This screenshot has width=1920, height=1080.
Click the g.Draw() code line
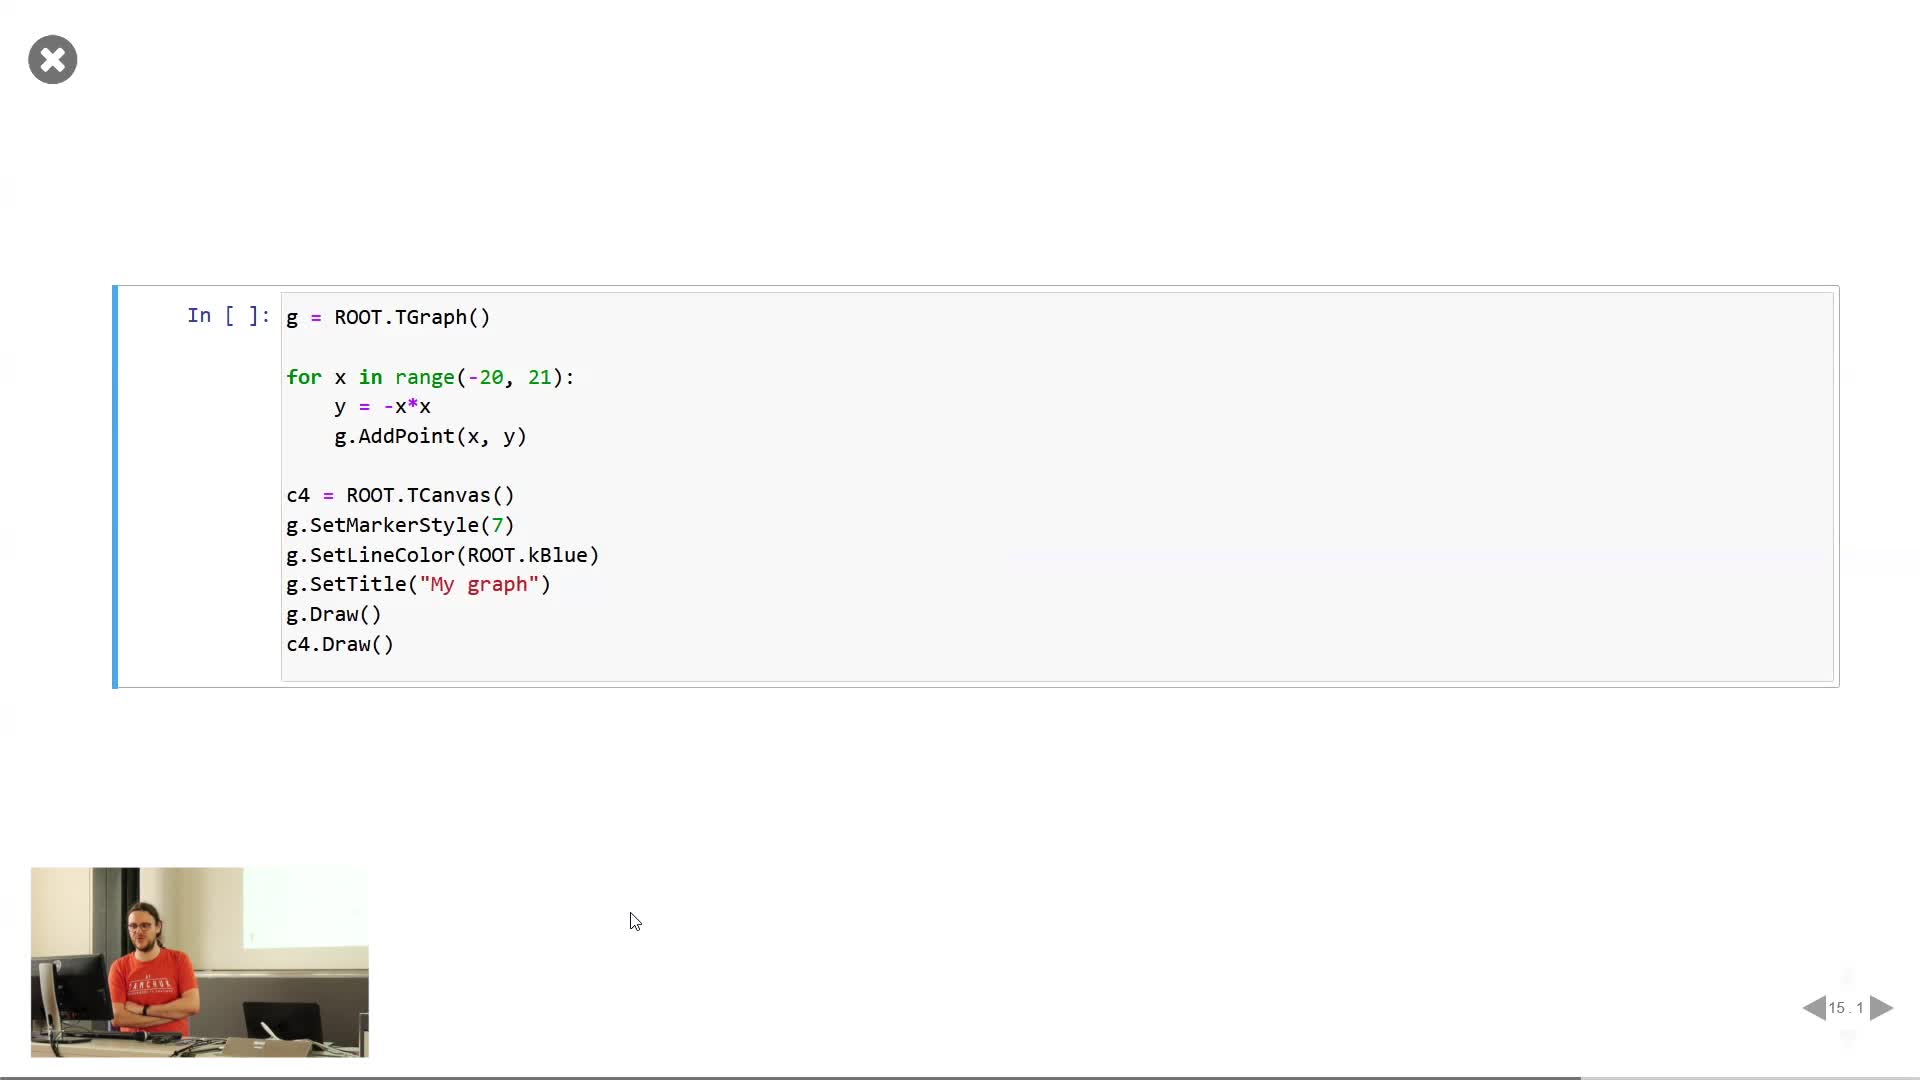click(334, 615)
